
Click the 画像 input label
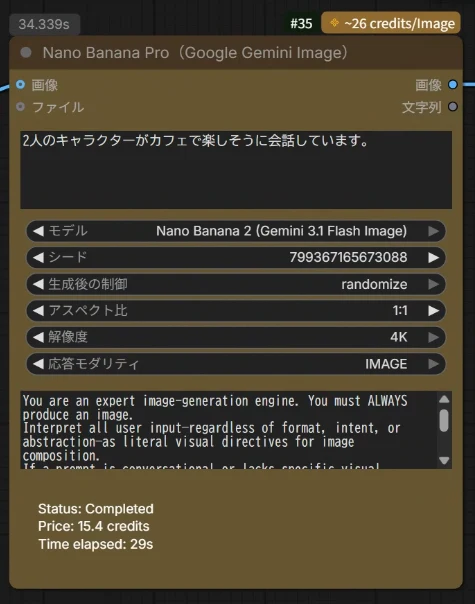pyautogui.click(x=45, y=85)
